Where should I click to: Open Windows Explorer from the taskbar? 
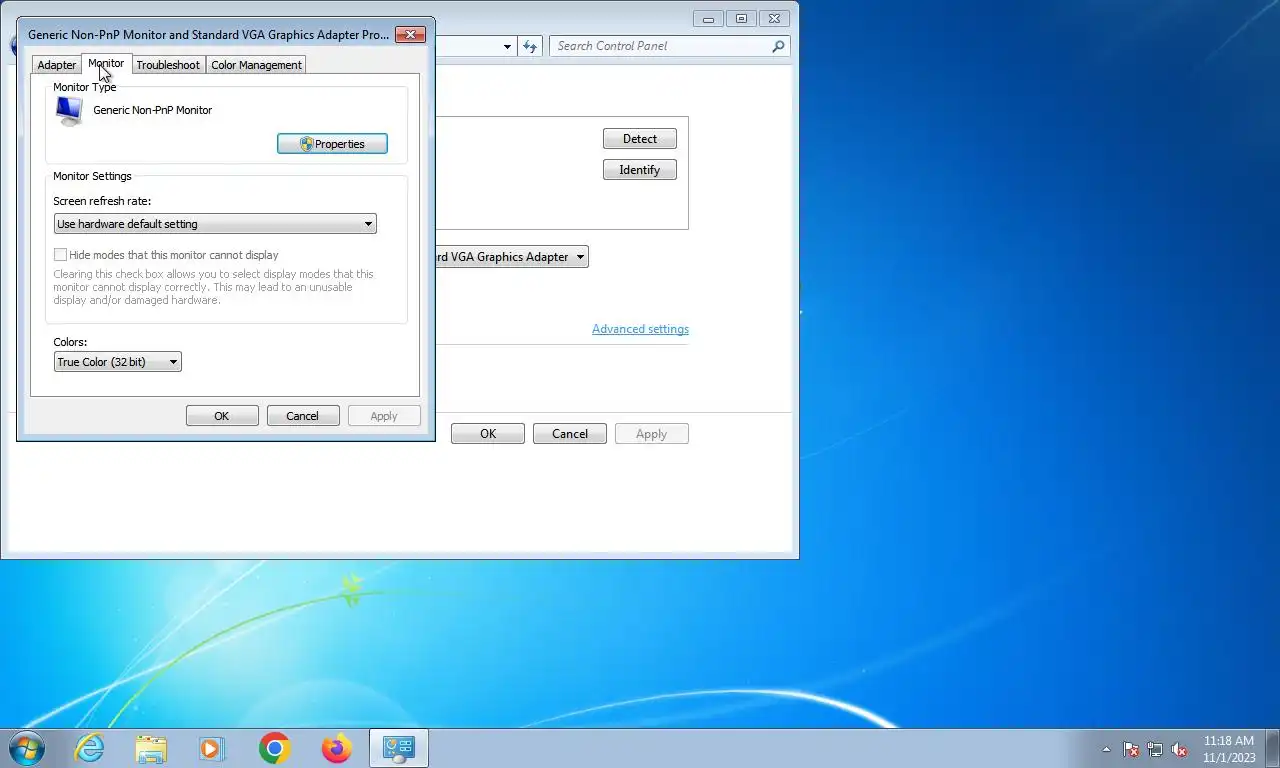(x=151, y=748)
